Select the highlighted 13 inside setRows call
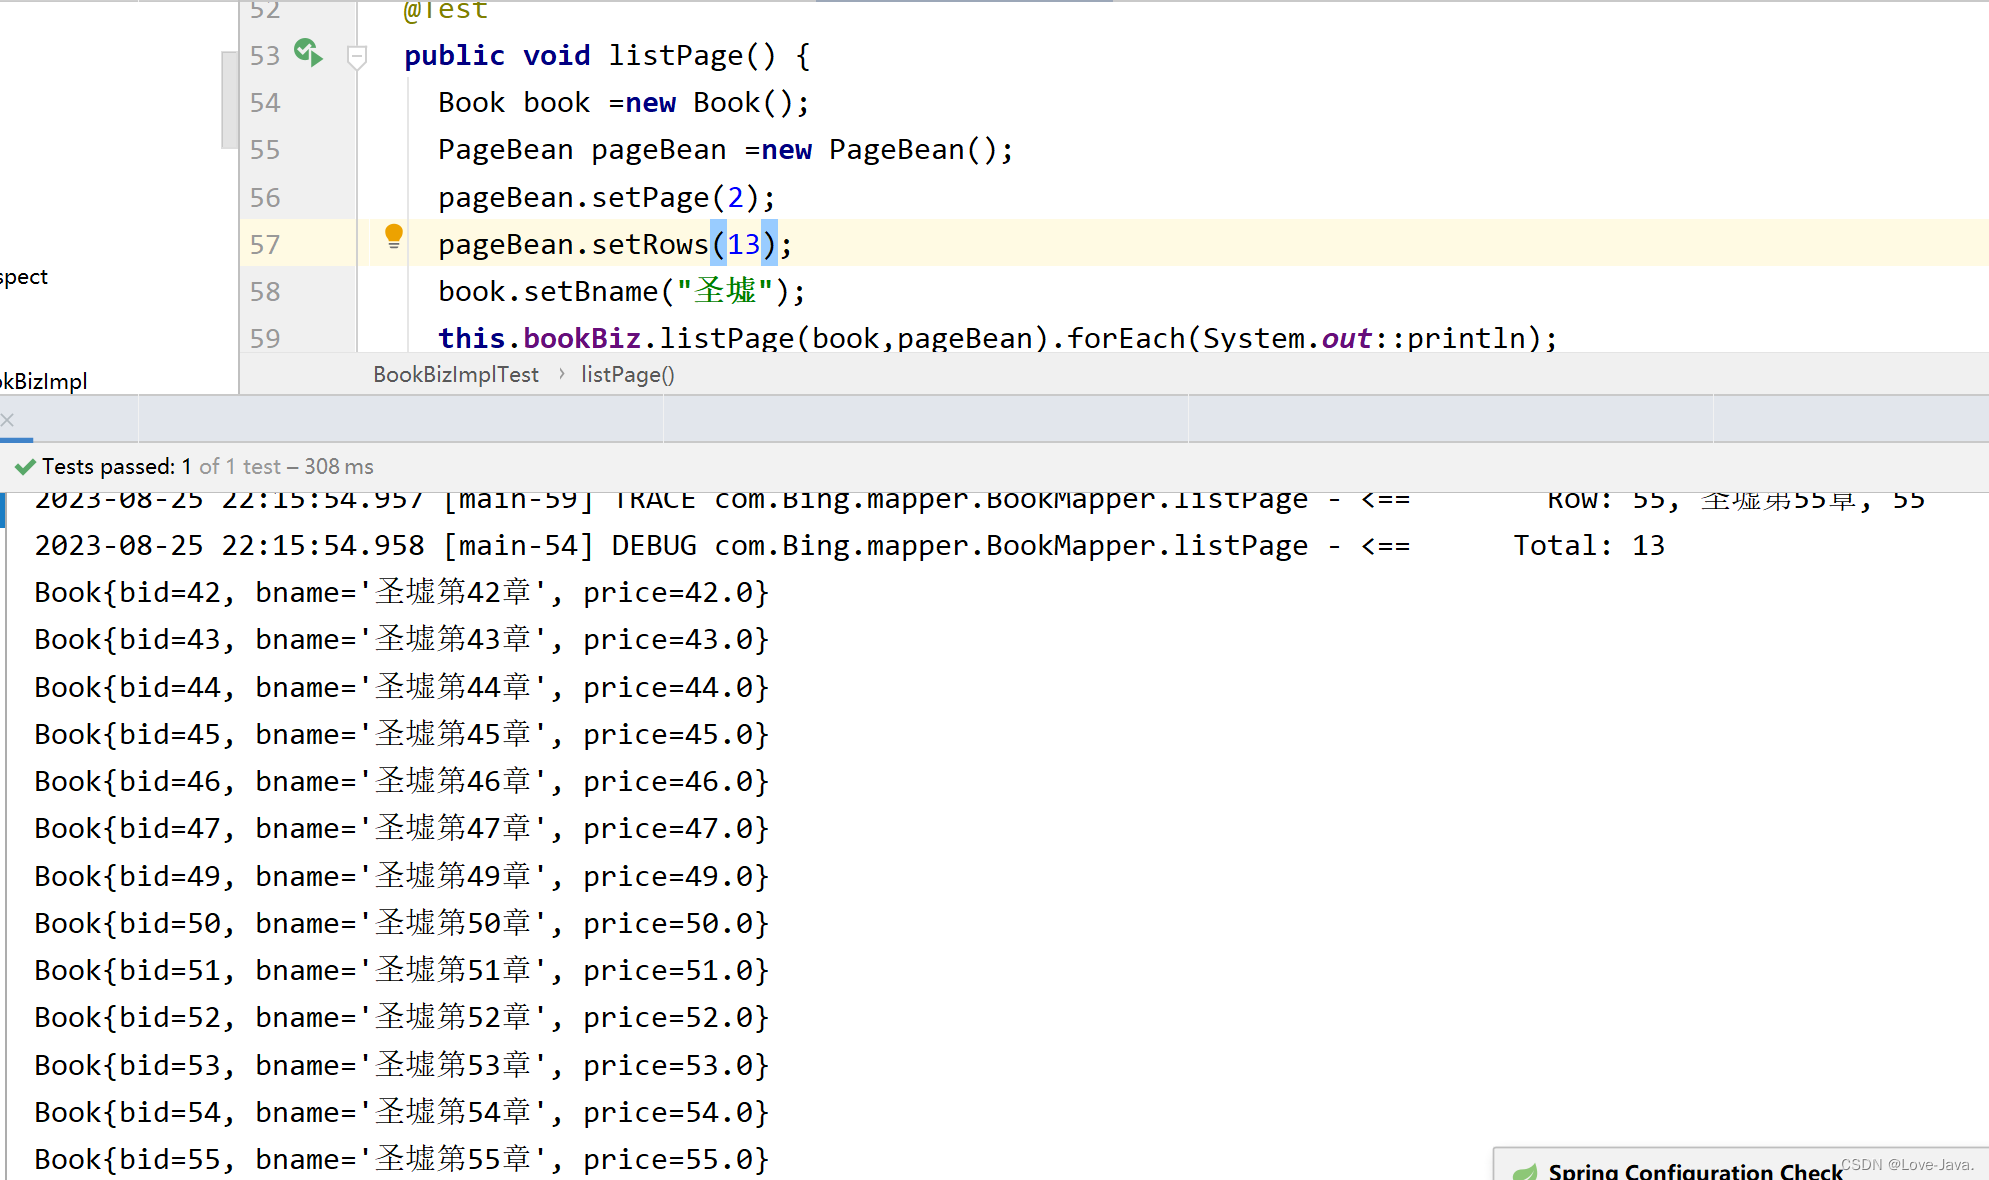1989x1180 pixels. tap(744, 243)
